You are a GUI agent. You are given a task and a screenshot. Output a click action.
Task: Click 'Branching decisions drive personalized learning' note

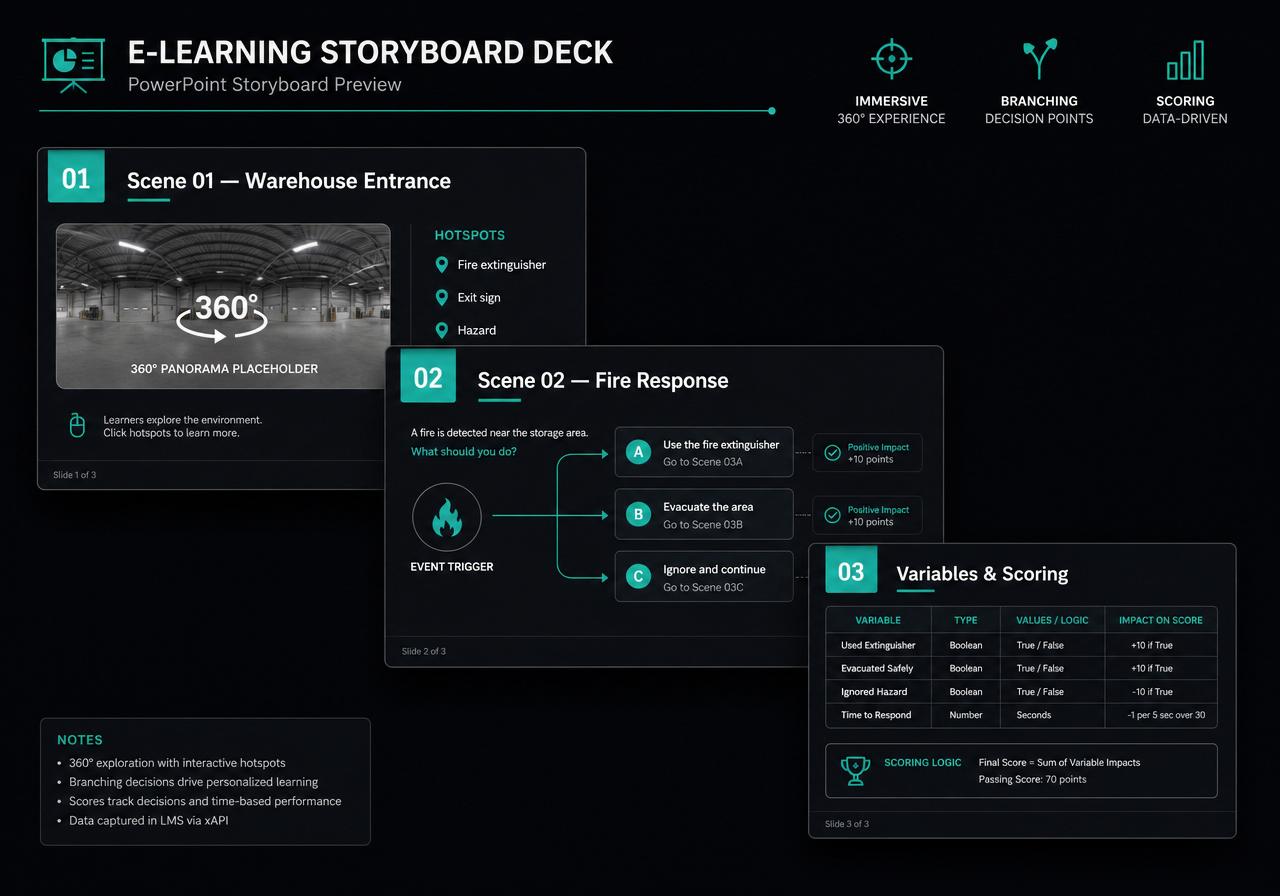pyautogui.click(x=193, y=782)
